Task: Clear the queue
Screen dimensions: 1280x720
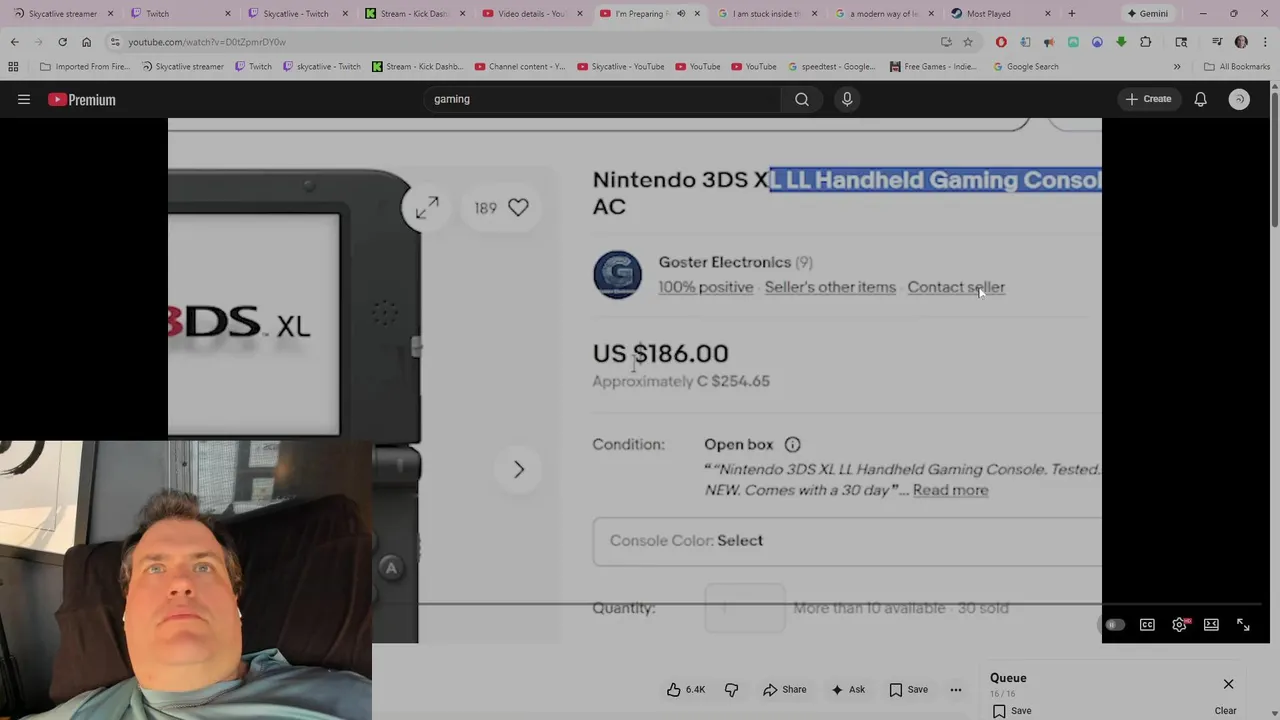Action: click(x=1225, y=711)
